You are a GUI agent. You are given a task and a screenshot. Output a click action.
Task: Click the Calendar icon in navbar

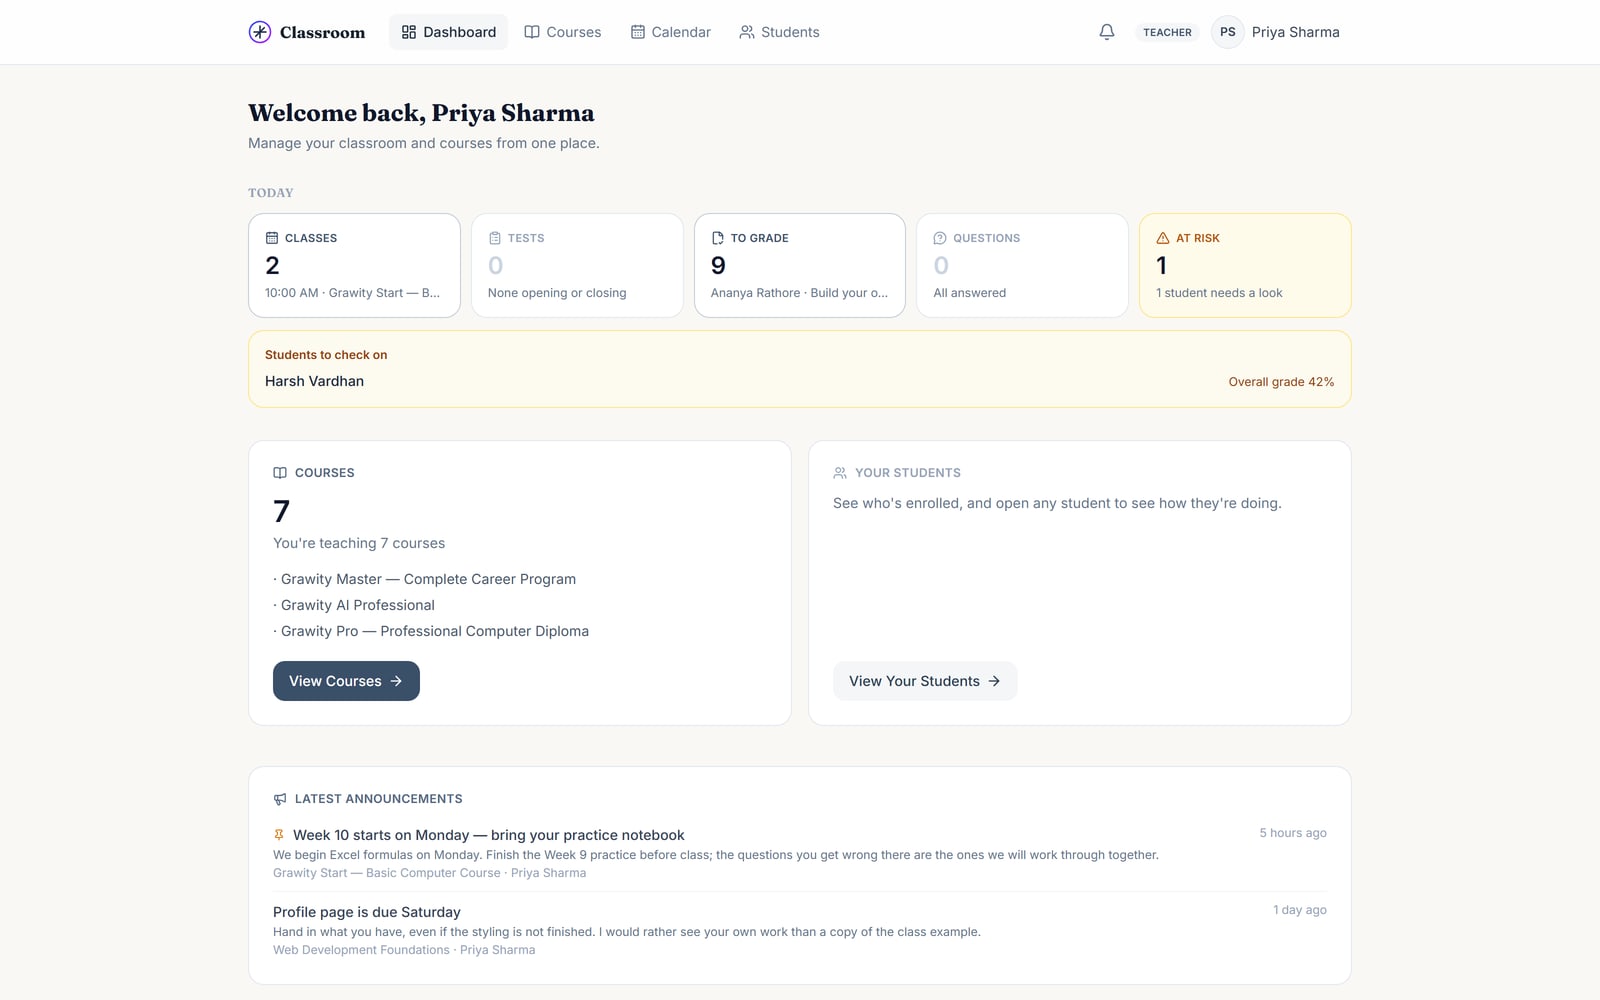click(x=638, y=32)
